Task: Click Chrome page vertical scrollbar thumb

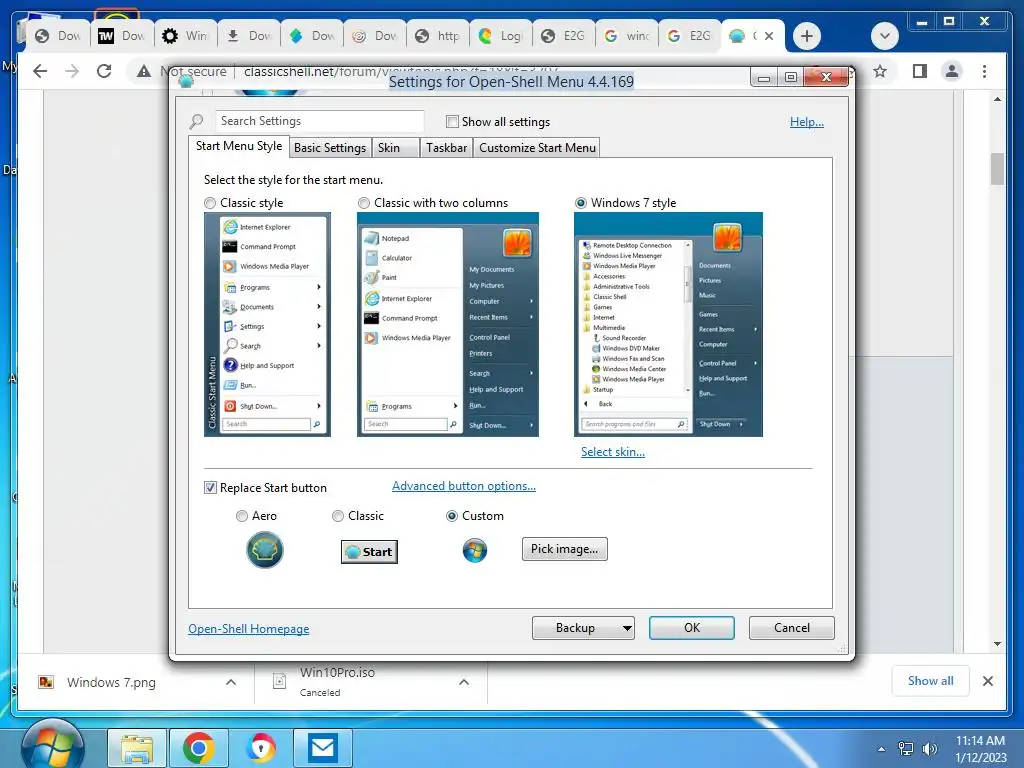Action: pos(997,168)
